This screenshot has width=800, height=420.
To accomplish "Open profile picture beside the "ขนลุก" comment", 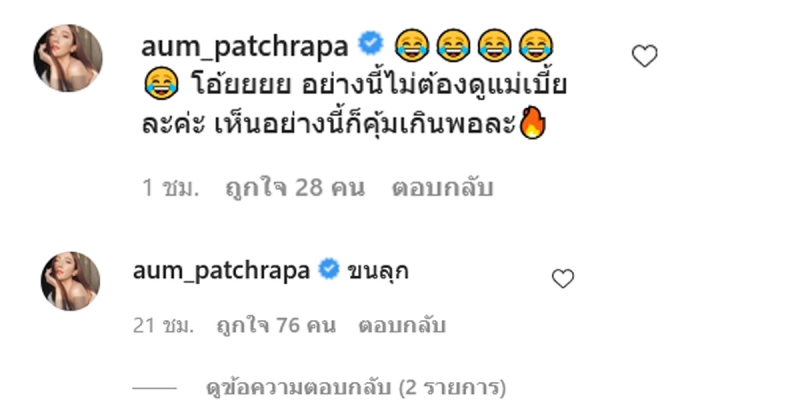I will pyautogui.click(x=70, y=281).
